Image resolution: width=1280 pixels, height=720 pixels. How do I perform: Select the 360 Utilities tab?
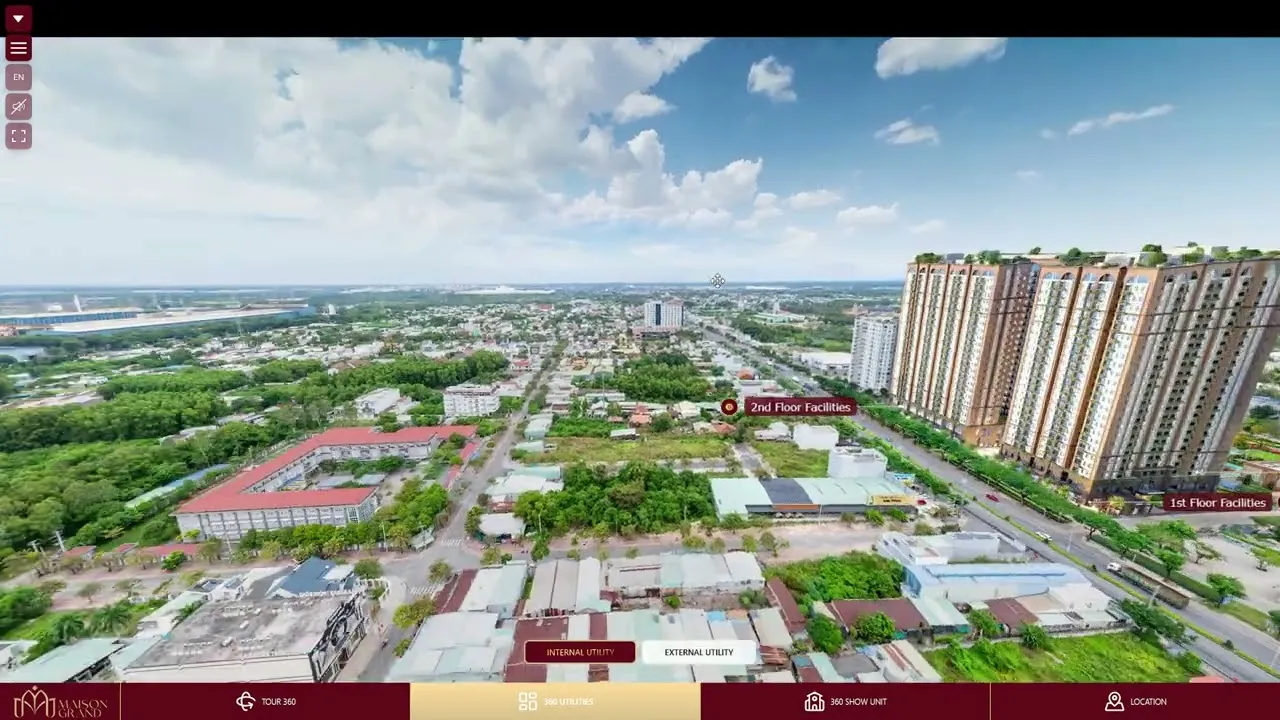pos(568,702)
